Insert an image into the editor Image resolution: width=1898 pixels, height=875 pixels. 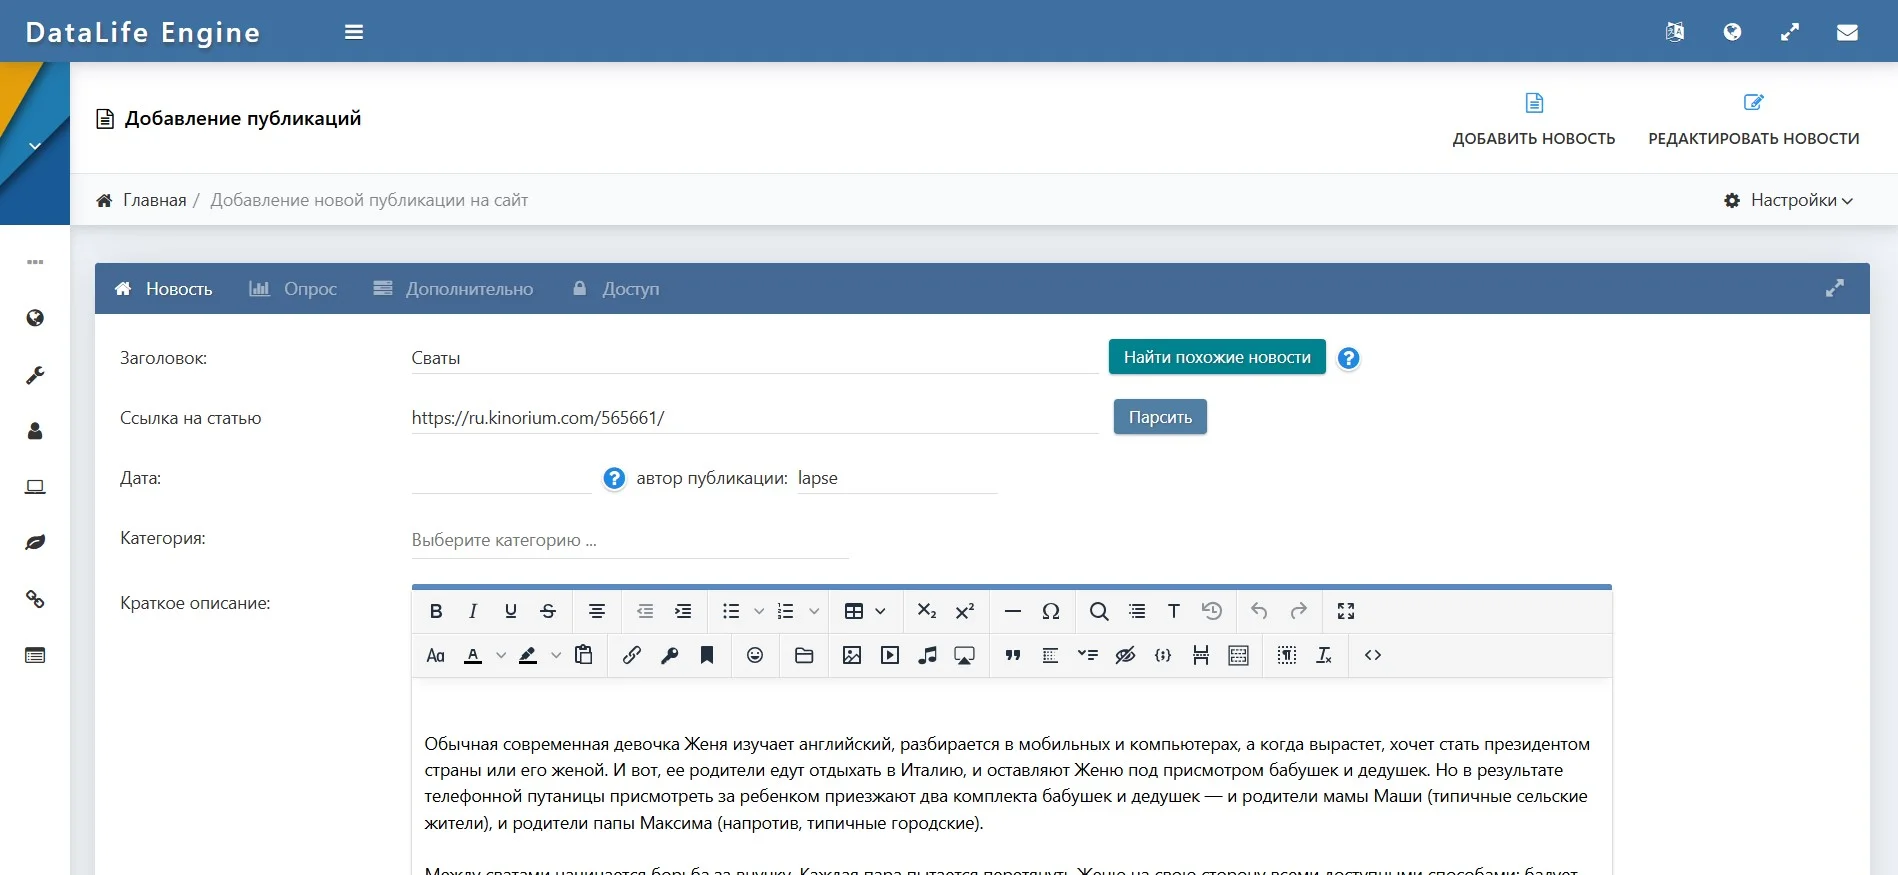pos(852,655)
